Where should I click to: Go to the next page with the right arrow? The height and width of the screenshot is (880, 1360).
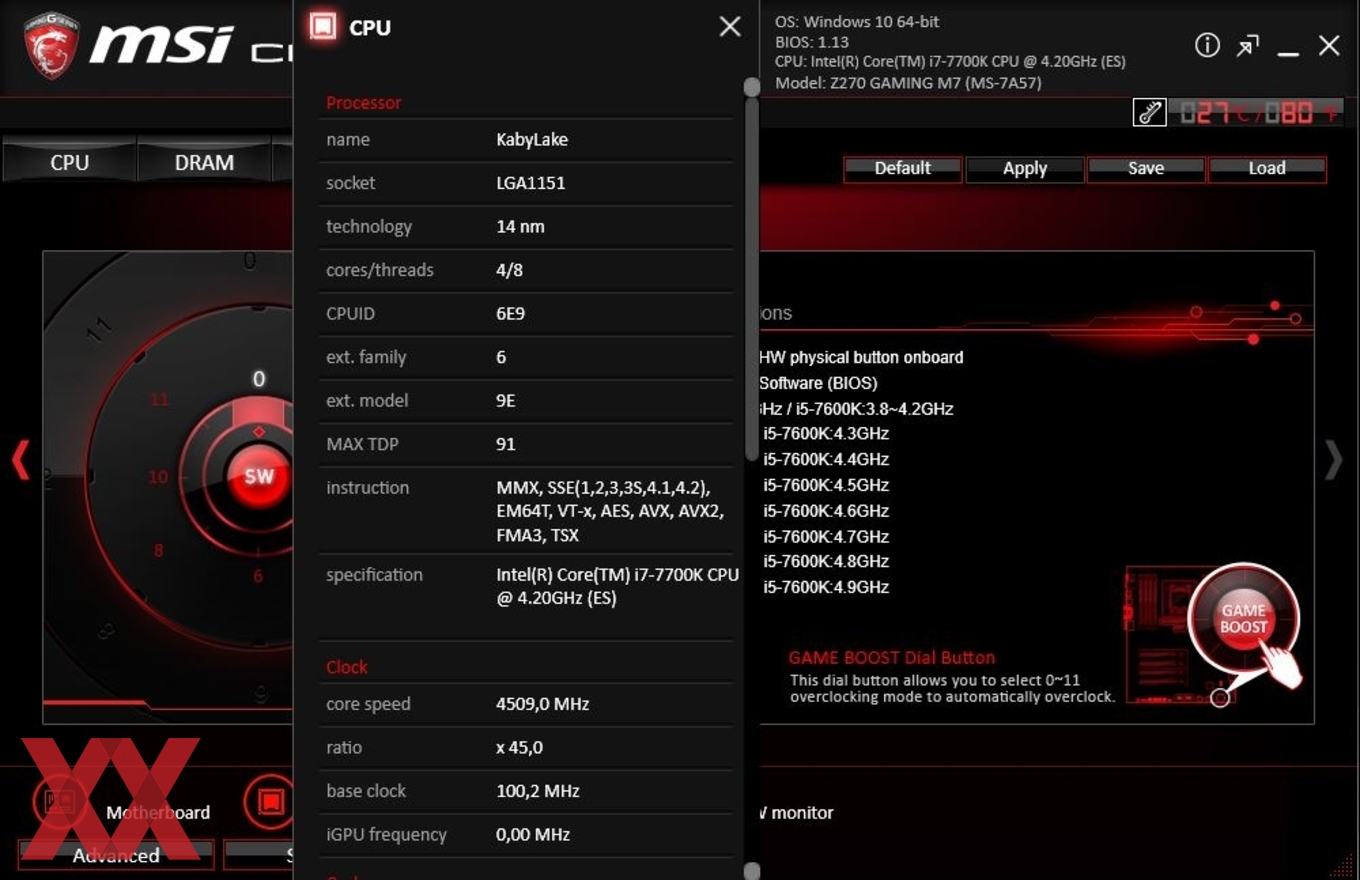click(1334, 460)
